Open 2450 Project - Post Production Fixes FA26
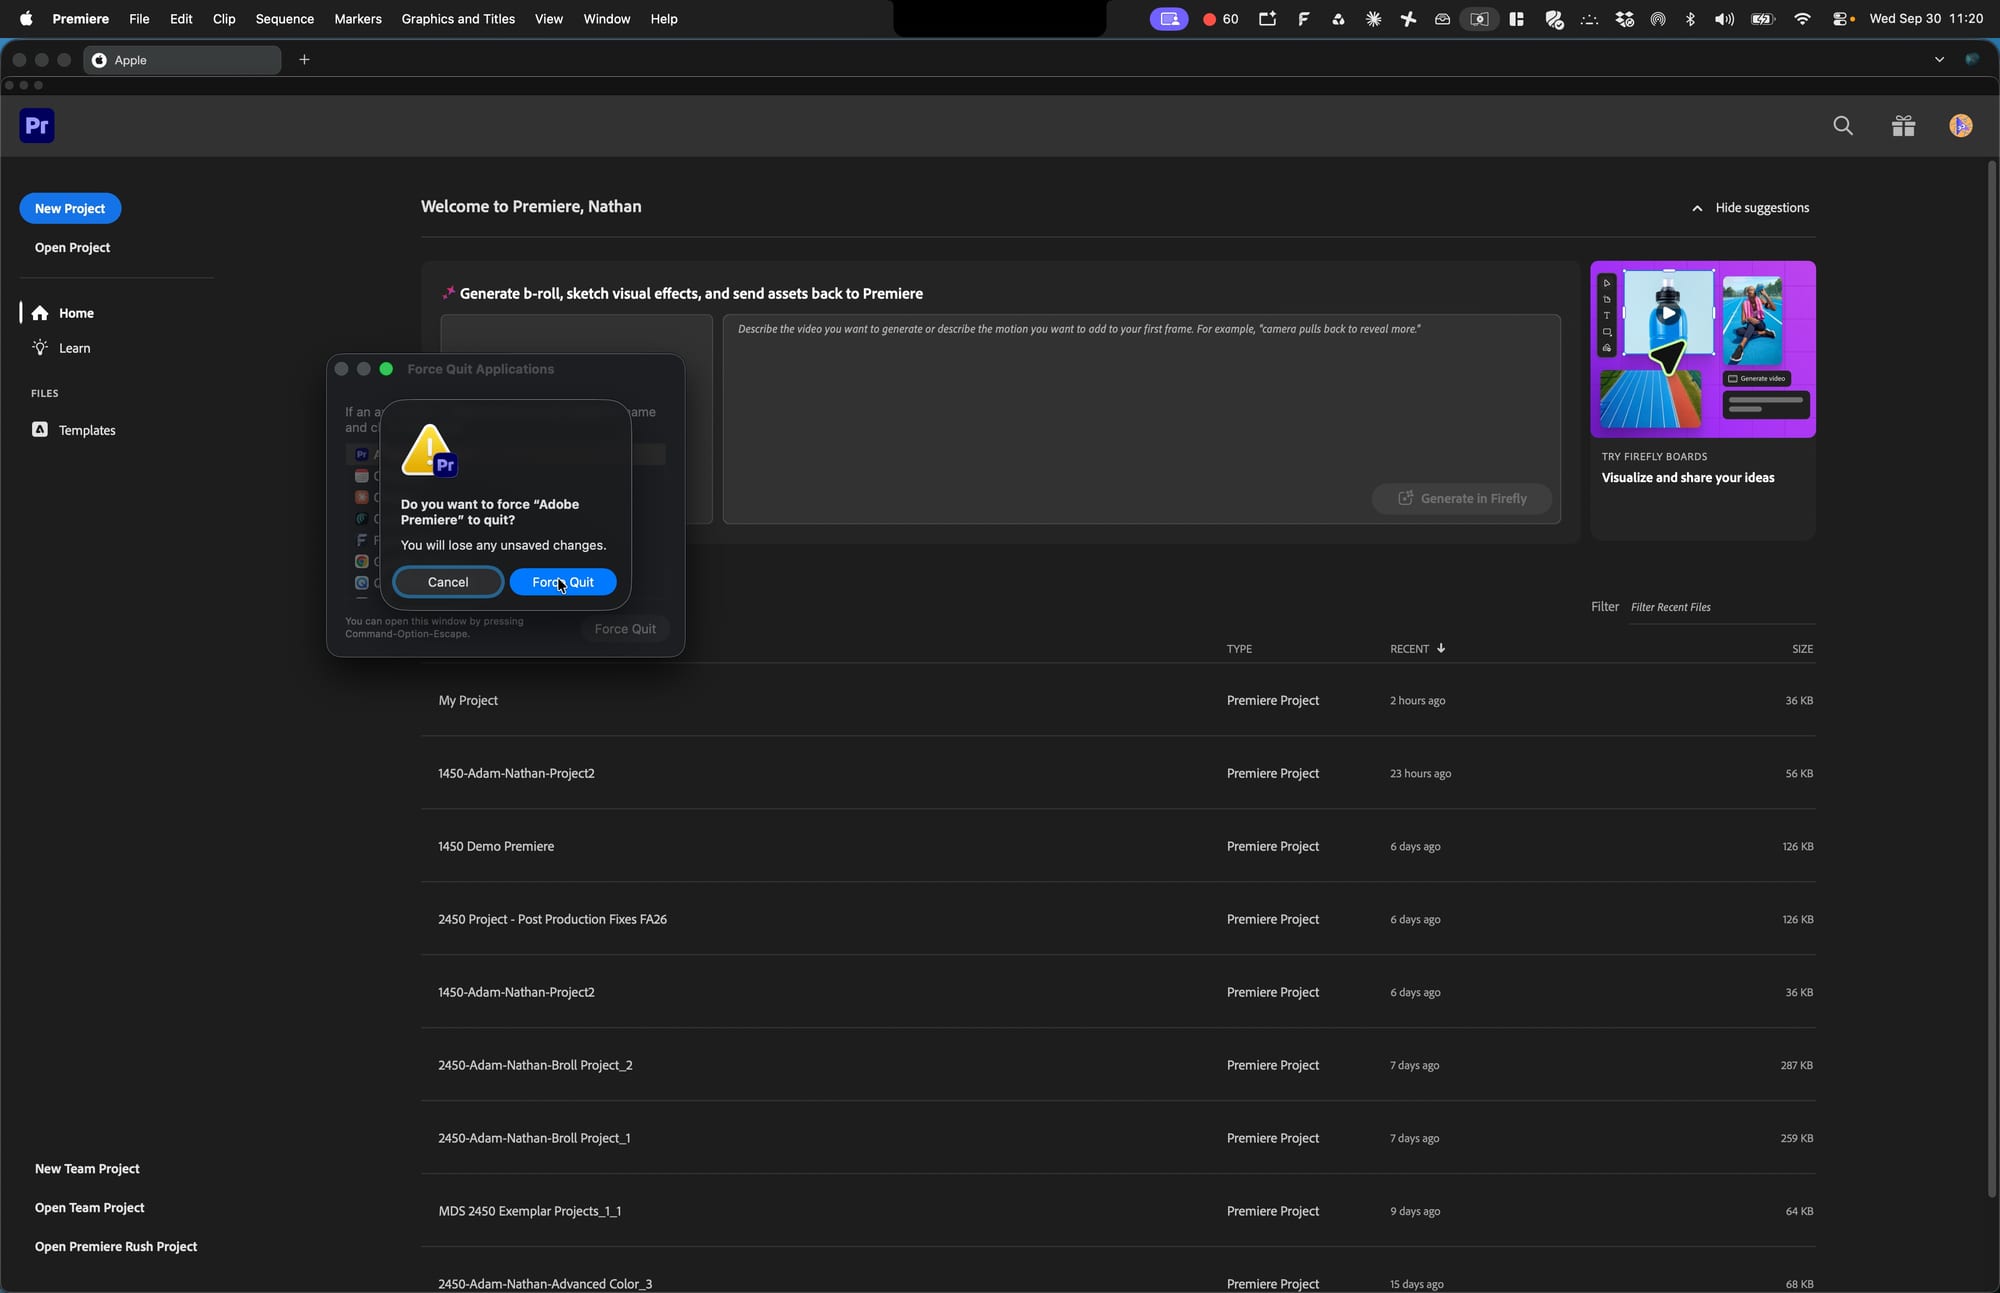2000x1293 pixels. pyautogui.click(x=1118, y=919)
